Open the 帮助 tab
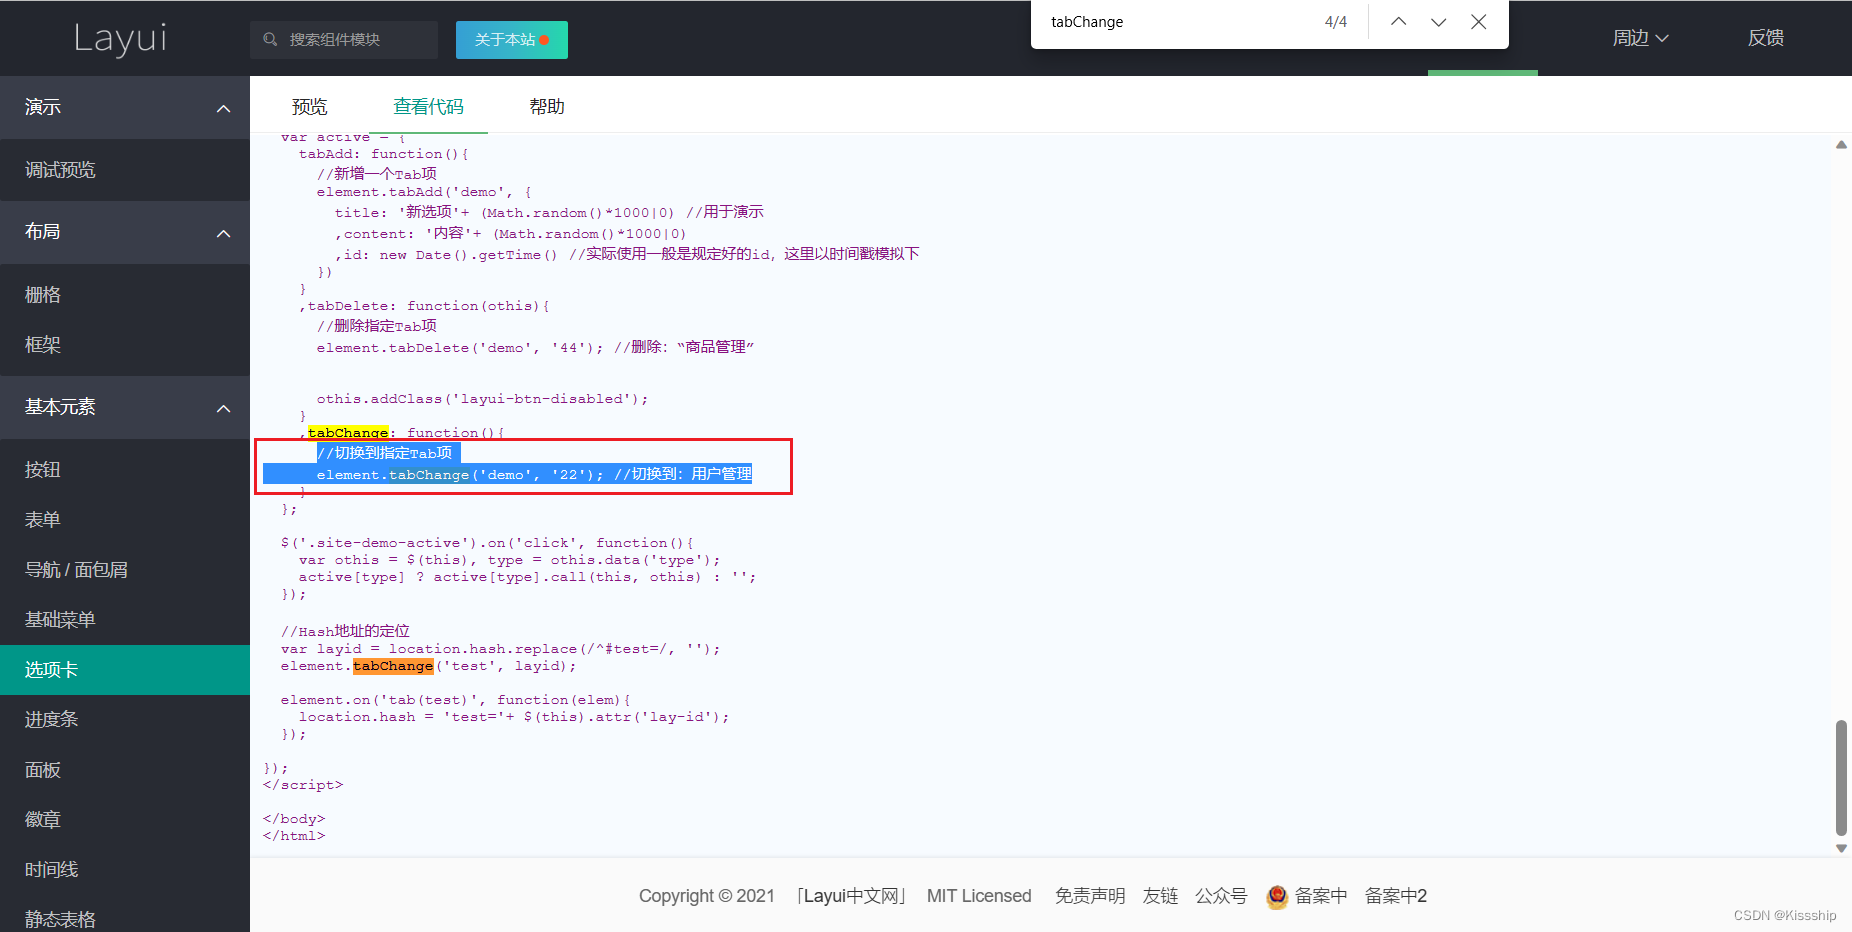This screenshot has width=1852, height=932. [x=546, y=106]
